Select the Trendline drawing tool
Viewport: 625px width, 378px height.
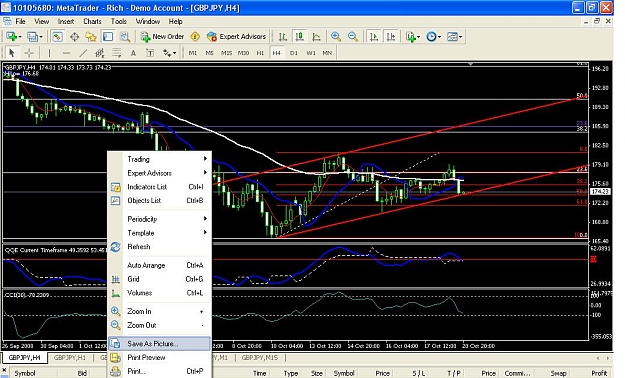pyautogui.click(x=83, y=53)
